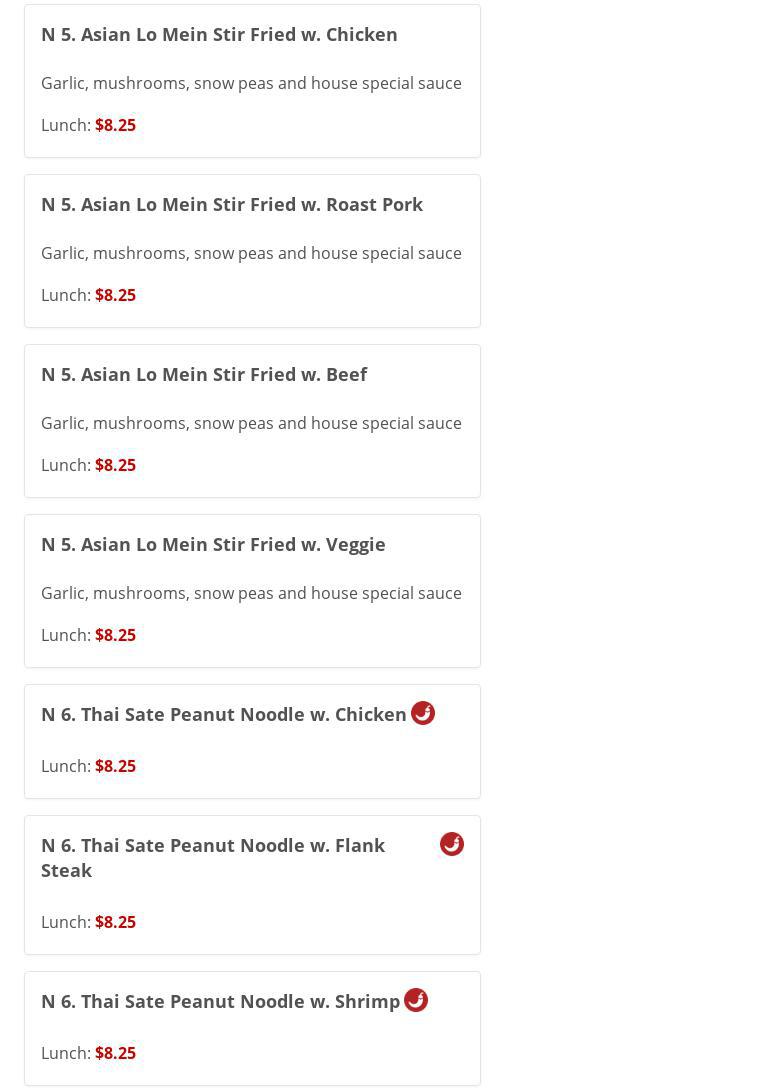Image resolution: width=770 pixels, height=1092 pixels.
Task: Click the spicy icon beside Thai Sate Chicken
Action: tap(423, 713)
